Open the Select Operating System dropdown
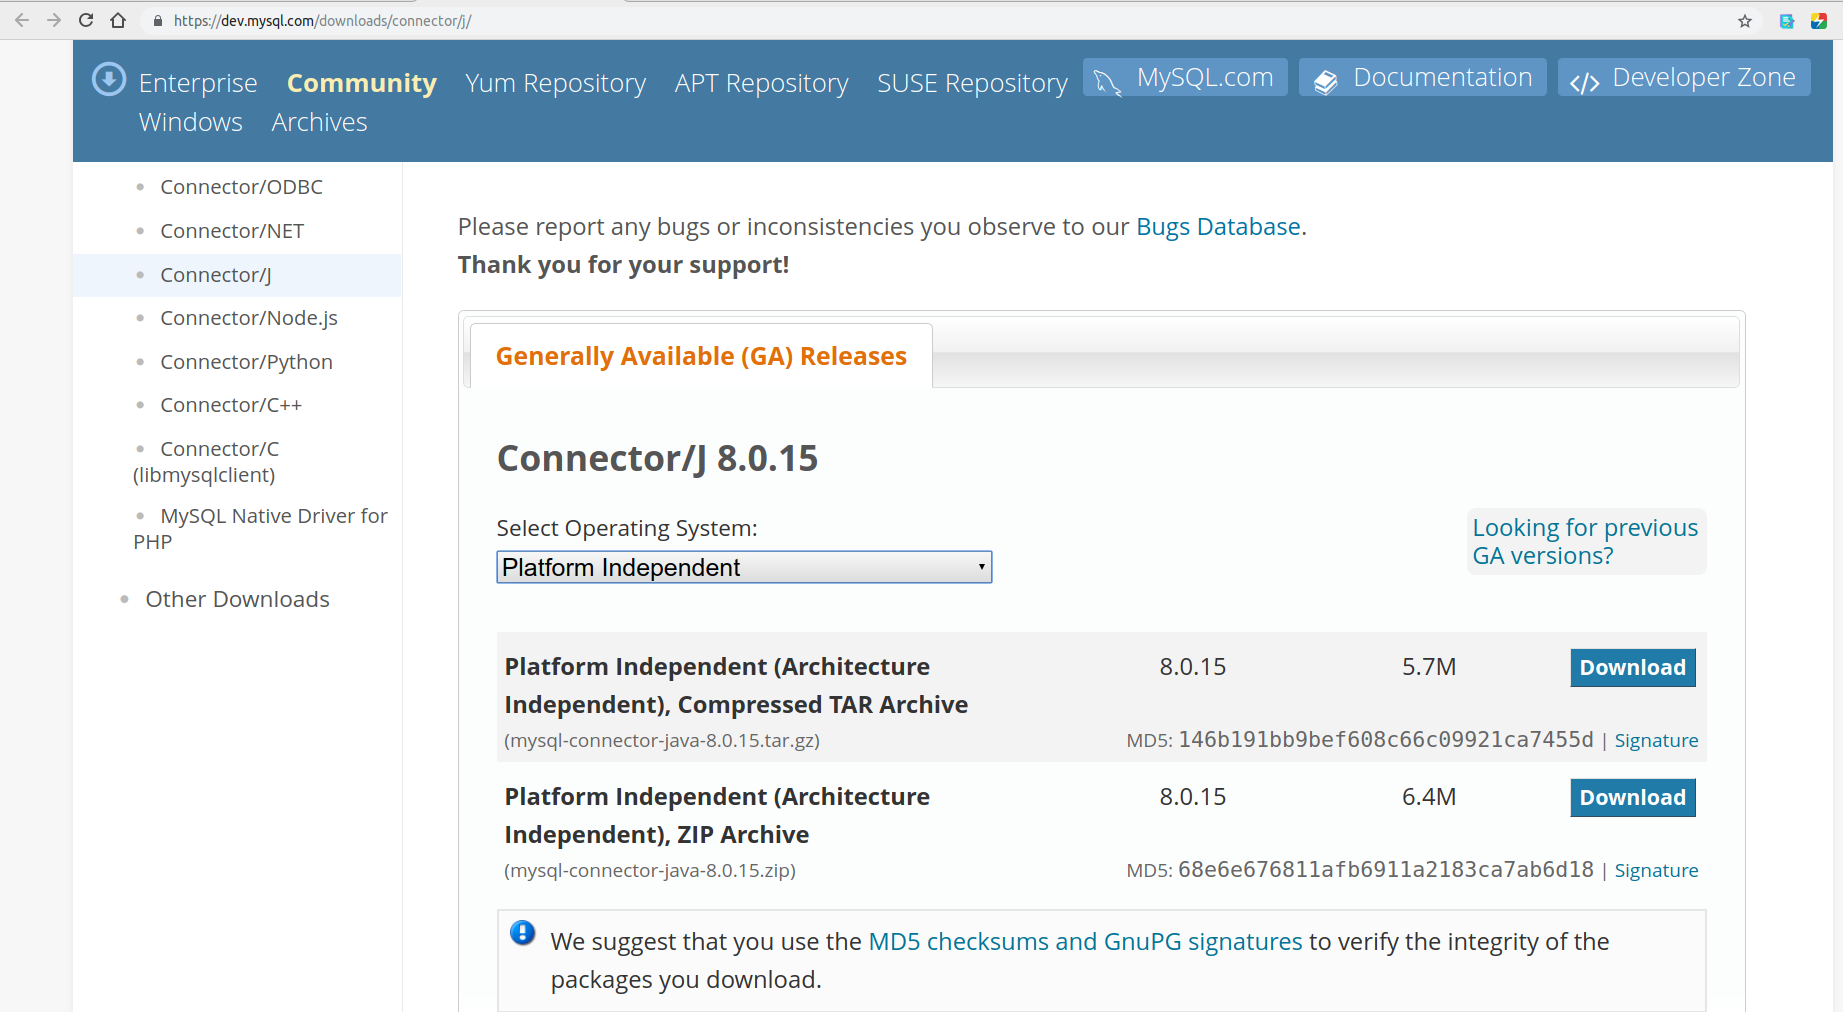The image size is (1843, 1012). click(744, 567)
